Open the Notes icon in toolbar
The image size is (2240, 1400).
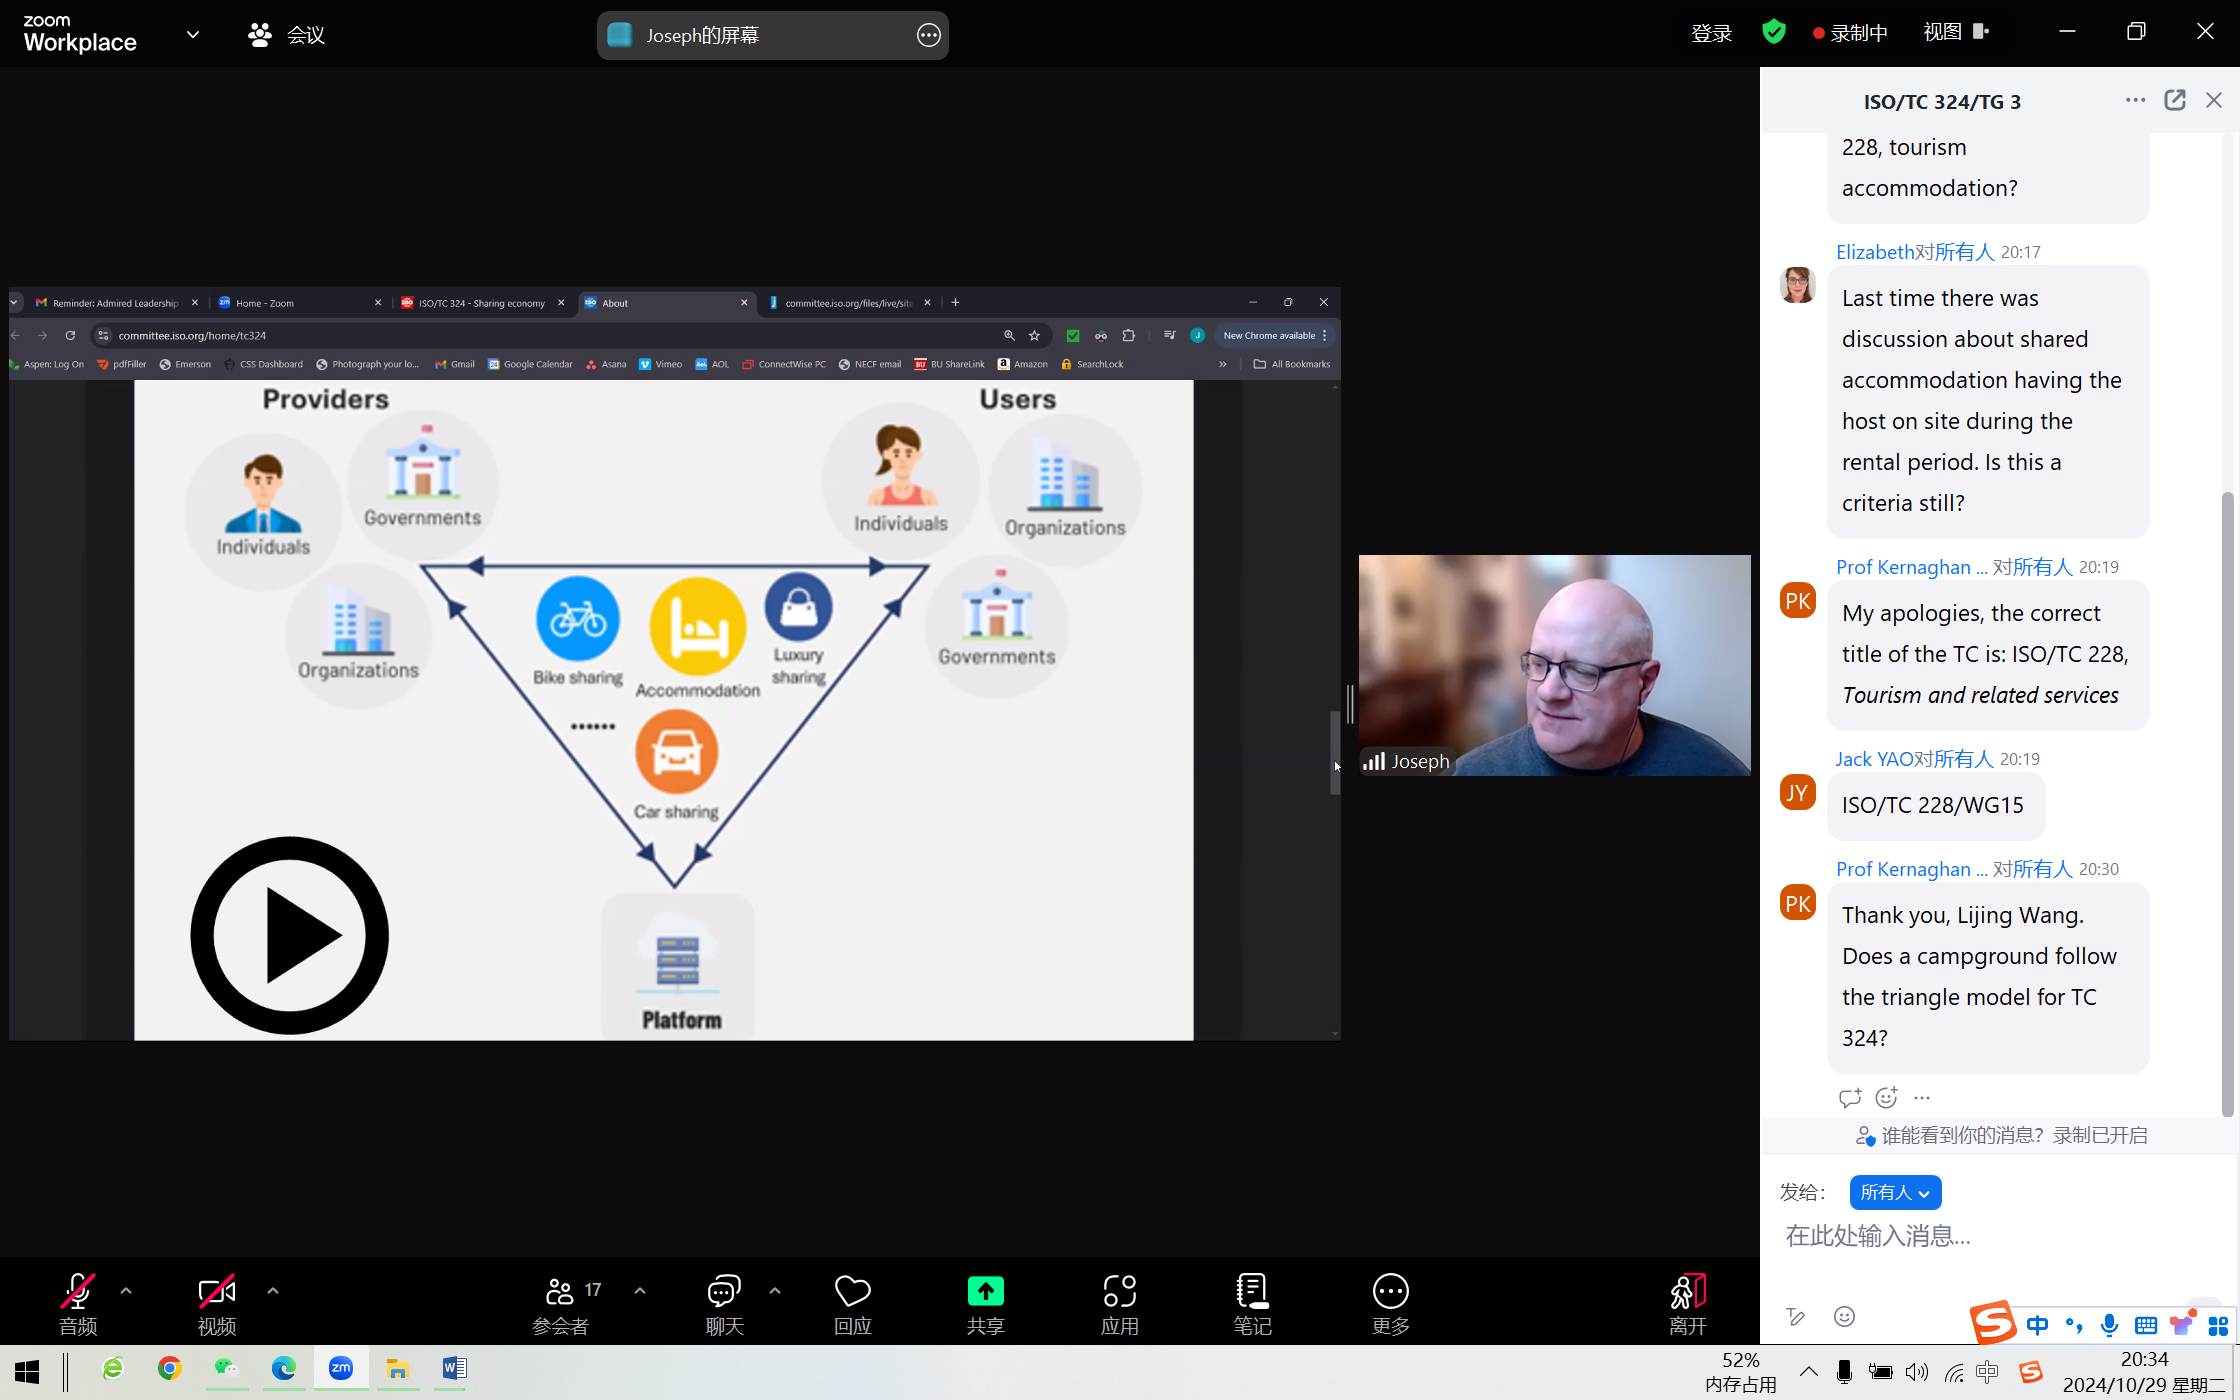pyautogui.click(x=1252, y=1292)
